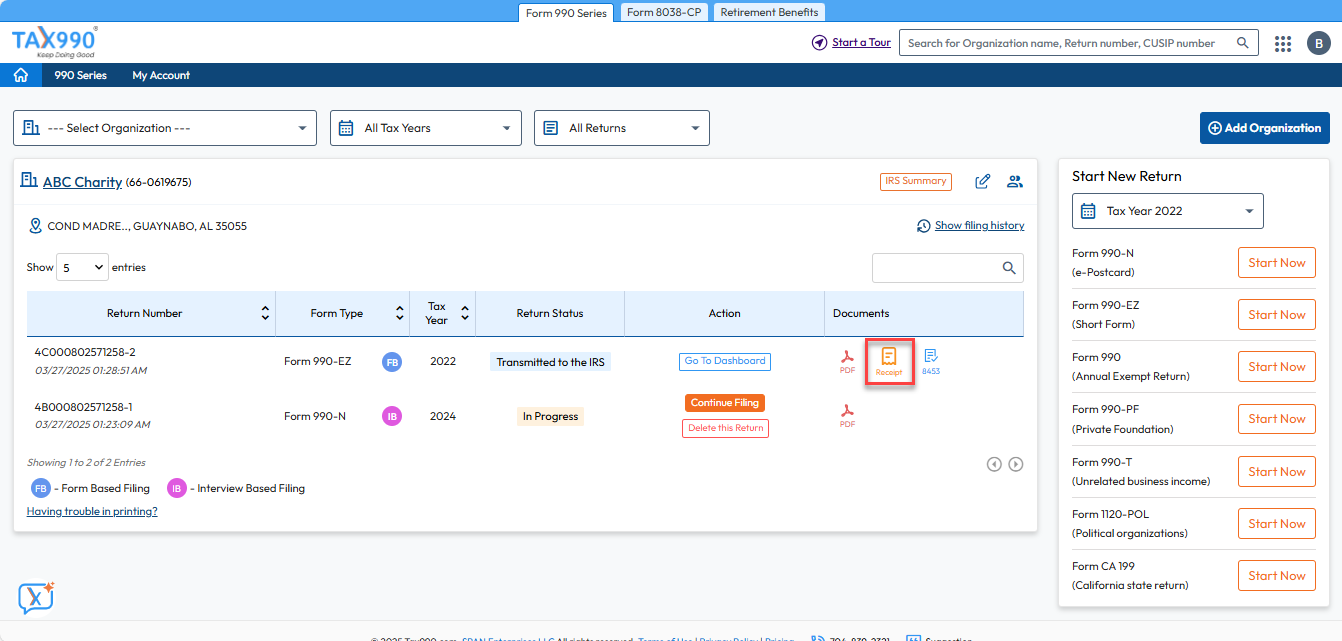Viewport: 1342px width, 641px height.
Task: Go to previous page of entries
Action: click(994, 464)
